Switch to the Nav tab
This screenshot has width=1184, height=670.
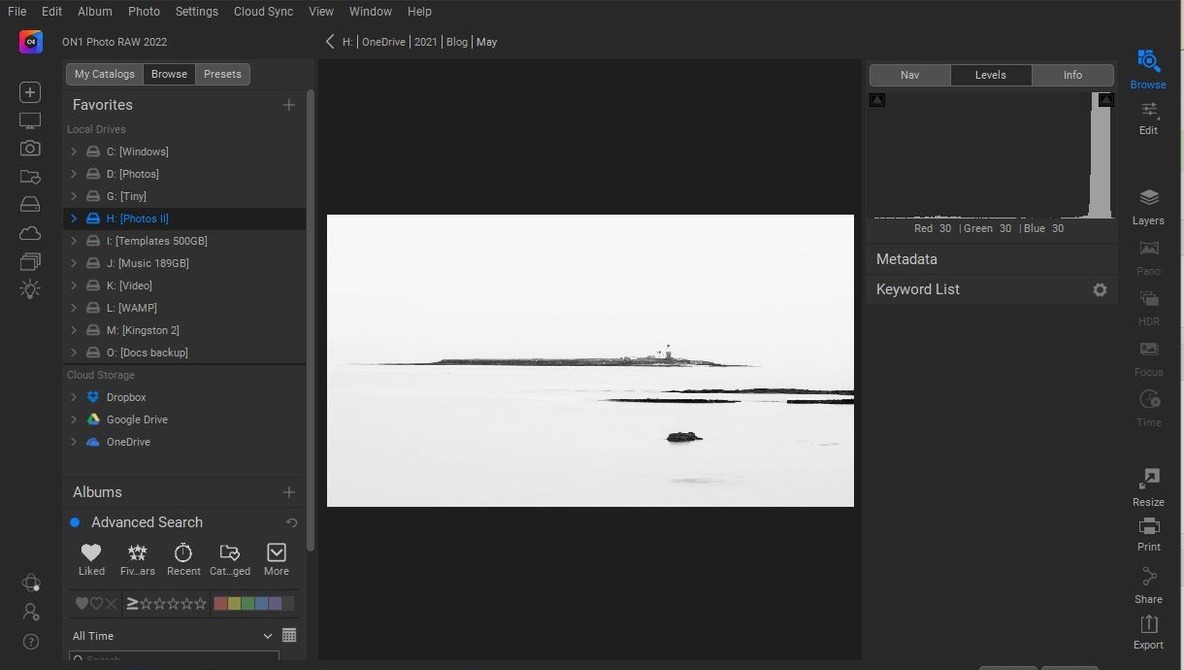(910, 75)
